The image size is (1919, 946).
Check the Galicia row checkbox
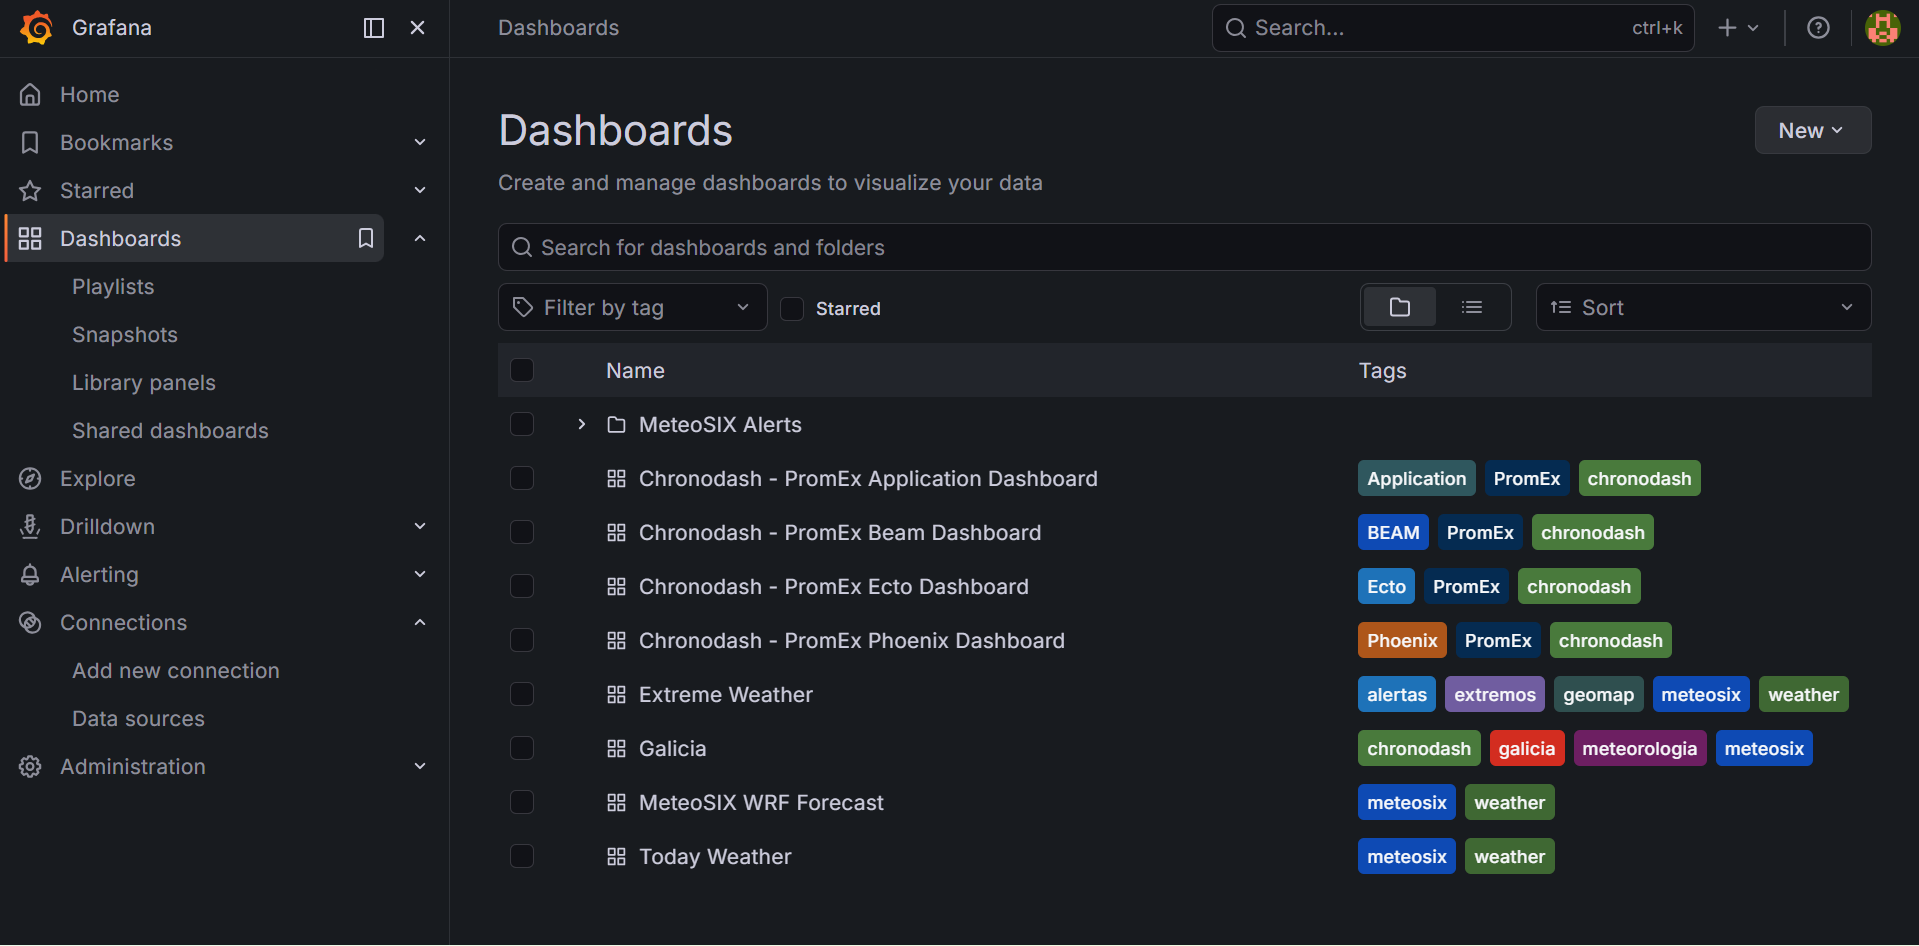522,748
